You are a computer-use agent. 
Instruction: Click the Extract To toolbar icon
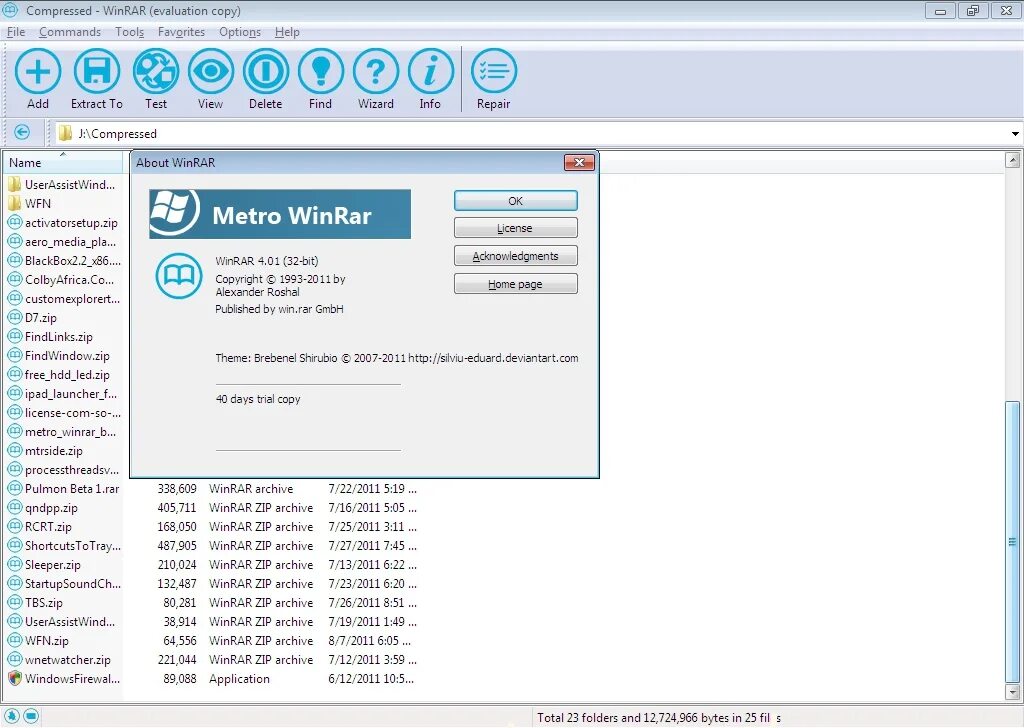tap(97, 71)
